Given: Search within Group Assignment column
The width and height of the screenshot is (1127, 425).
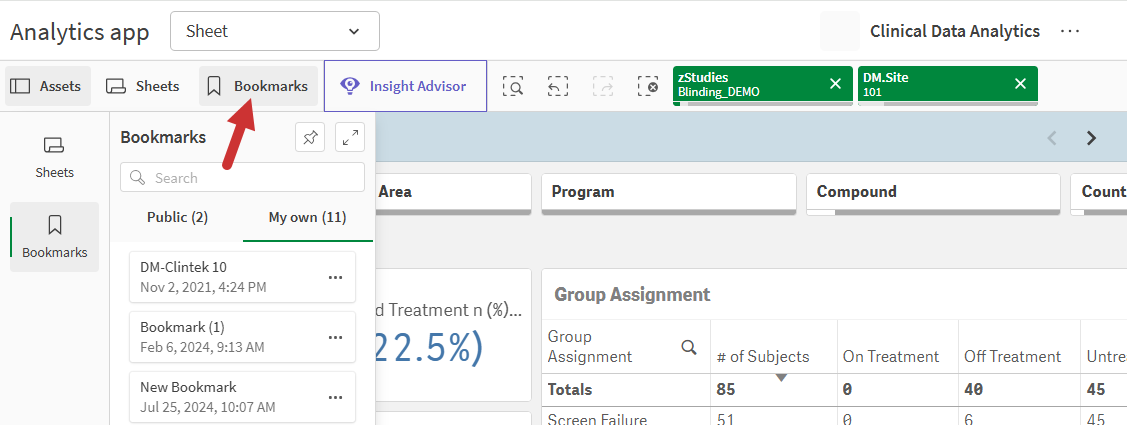Looking at the screenshot, I should coord(689,347).
